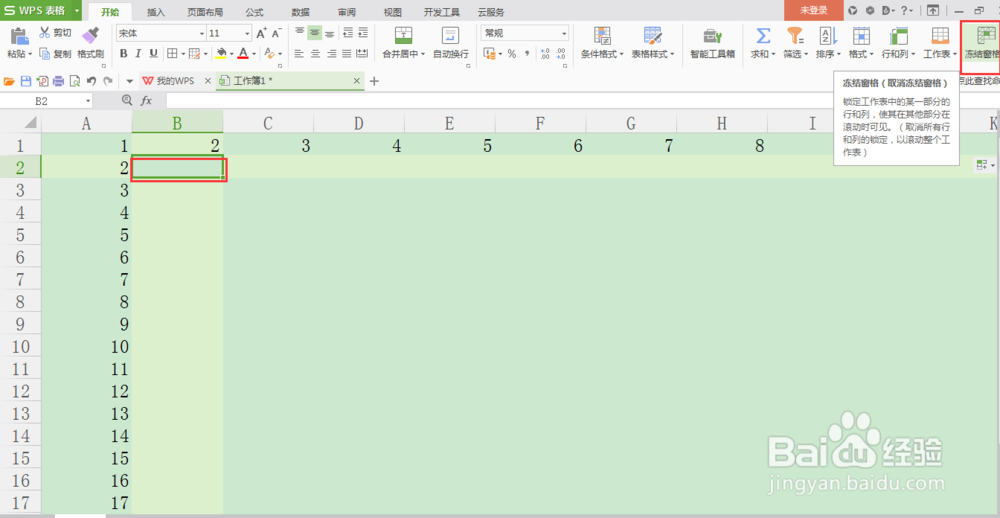Screen dimensions: 1000x518
Task: Close the 工作簿1 document tab
Action: pos(357,81)
